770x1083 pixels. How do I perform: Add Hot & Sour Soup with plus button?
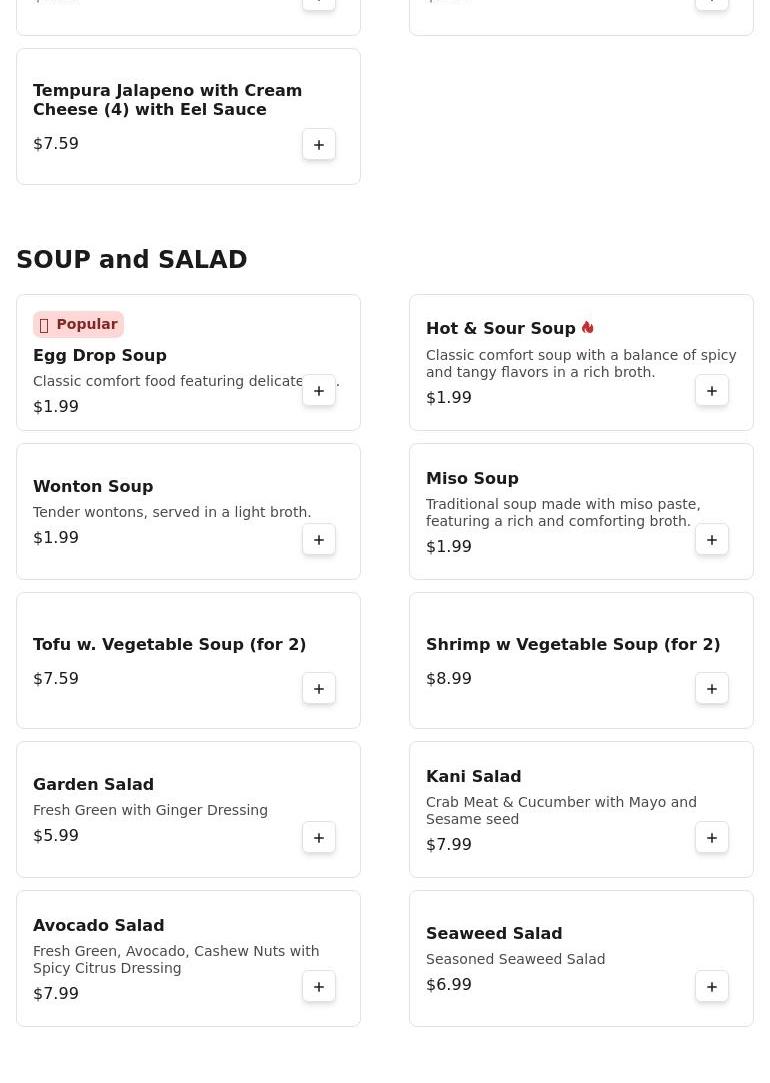[711, 390]
